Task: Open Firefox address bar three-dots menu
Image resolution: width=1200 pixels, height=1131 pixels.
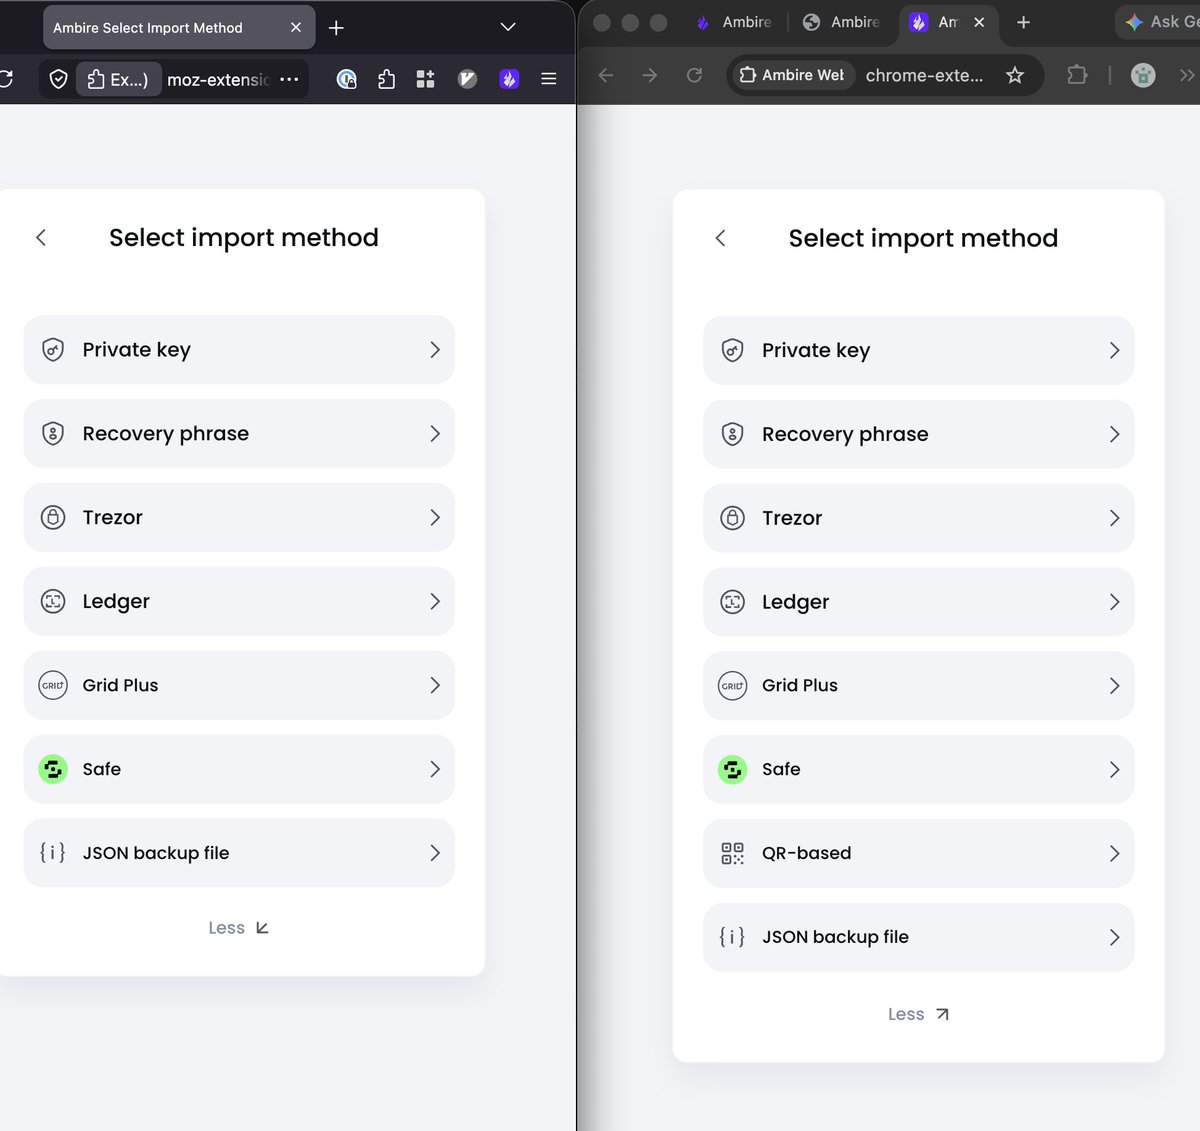Action: tap(289, 79)
